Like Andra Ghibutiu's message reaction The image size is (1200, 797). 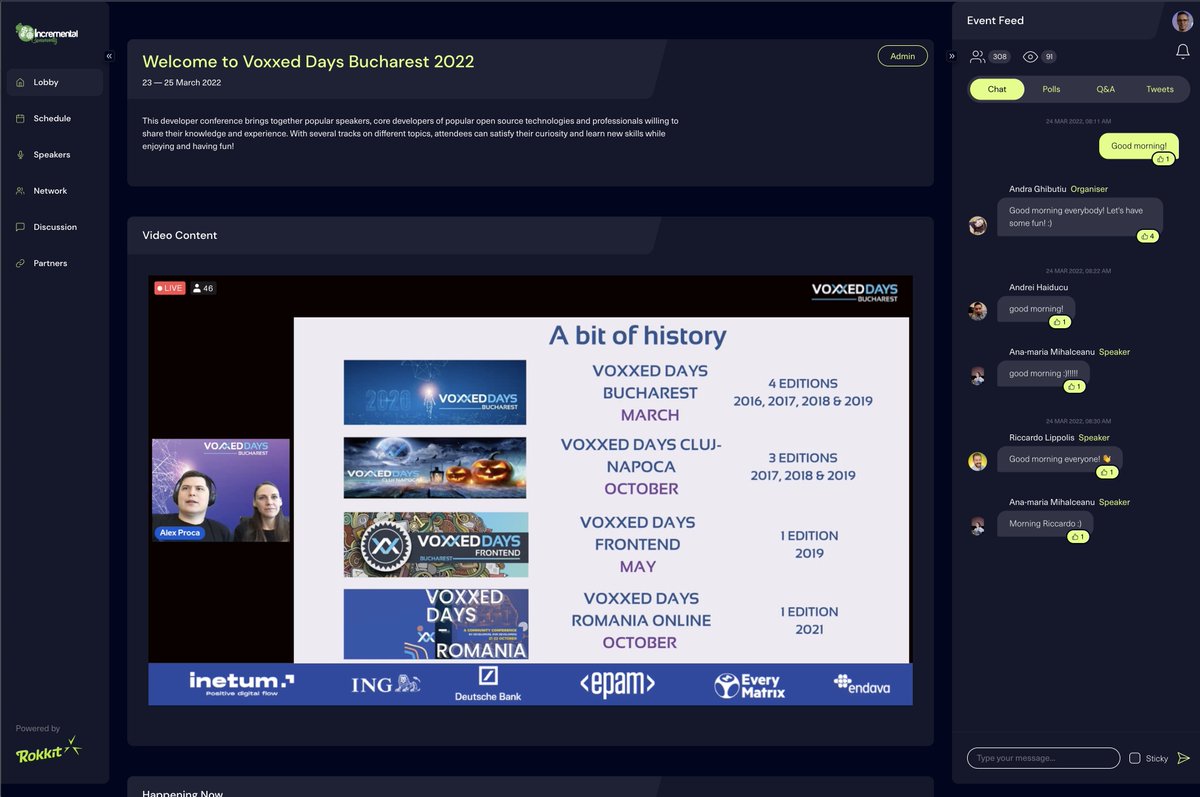[1147, 236]
